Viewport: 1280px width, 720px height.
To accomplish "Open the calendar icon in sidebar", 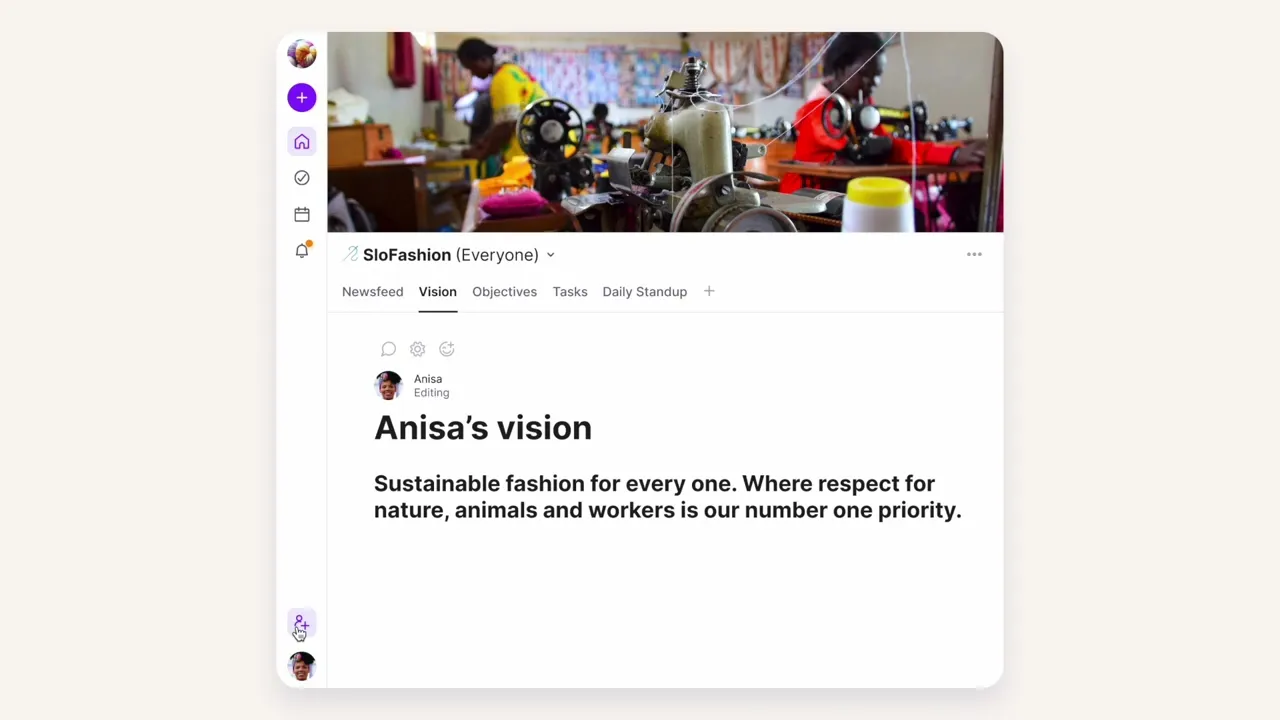I will (x=302, y=214).
